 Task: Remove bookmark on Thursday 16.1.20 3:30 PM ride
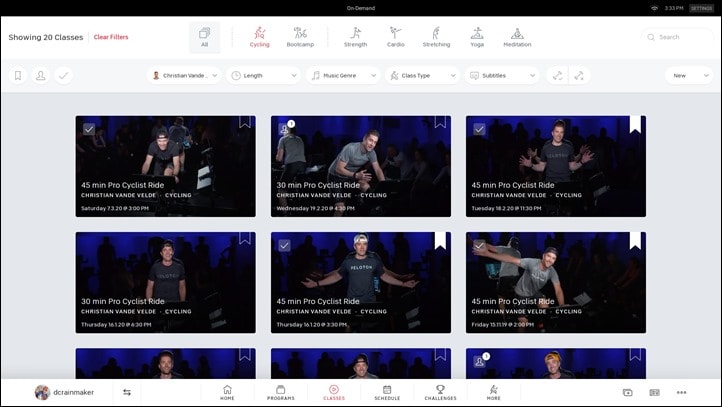[x=440, y=240]
